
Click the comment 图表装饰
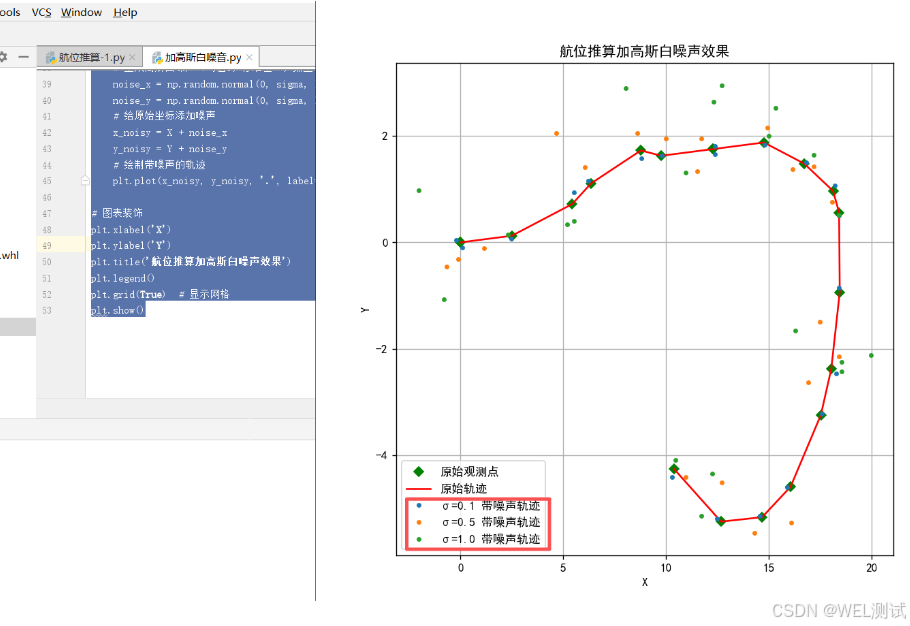117,213
